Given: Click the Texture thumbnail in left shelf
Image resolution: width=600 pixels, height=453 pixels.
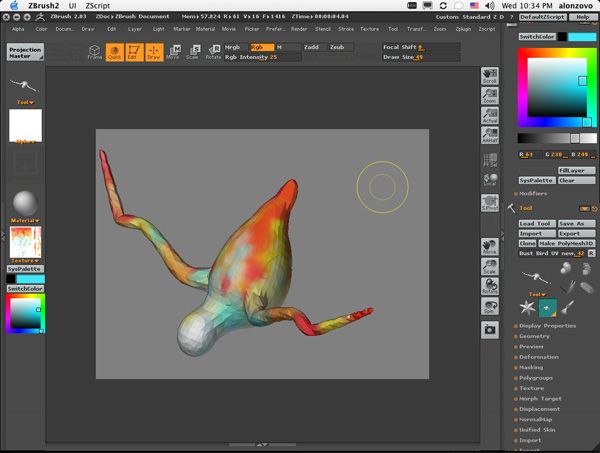Looking at the screenshot, I should click(25, 243).
